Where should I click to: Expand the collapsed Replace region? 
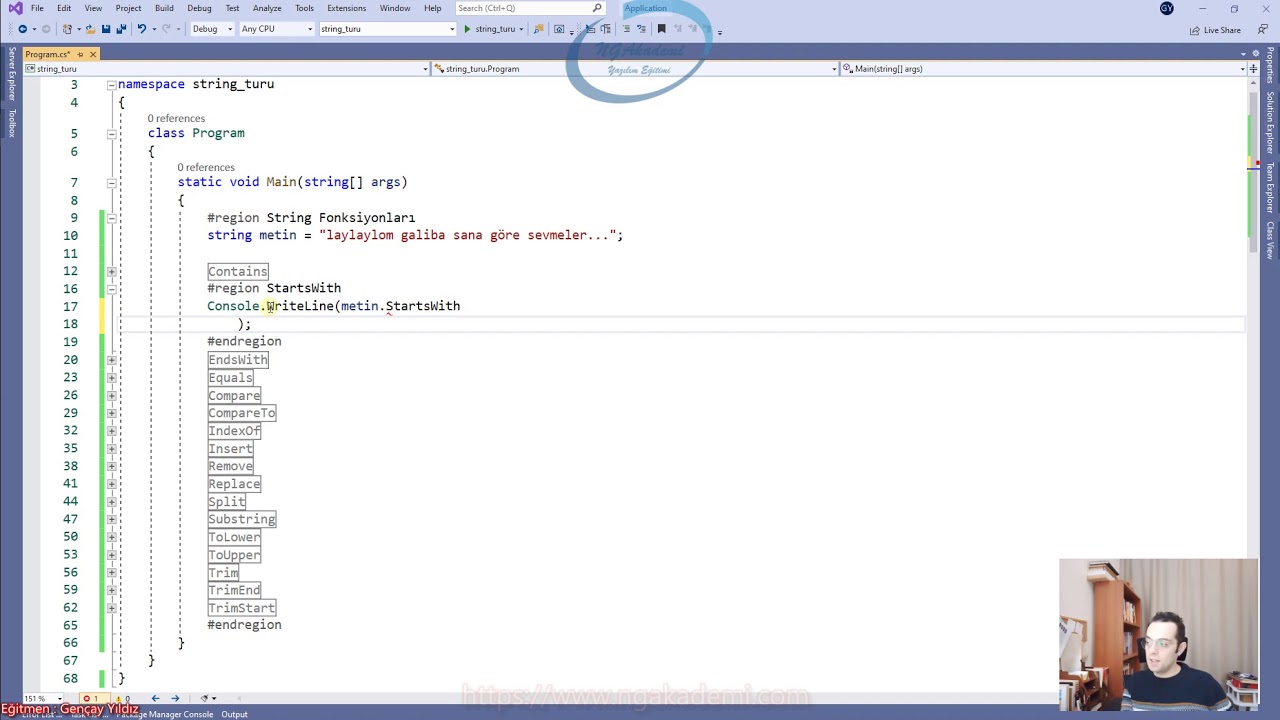(x=111, y=484)
